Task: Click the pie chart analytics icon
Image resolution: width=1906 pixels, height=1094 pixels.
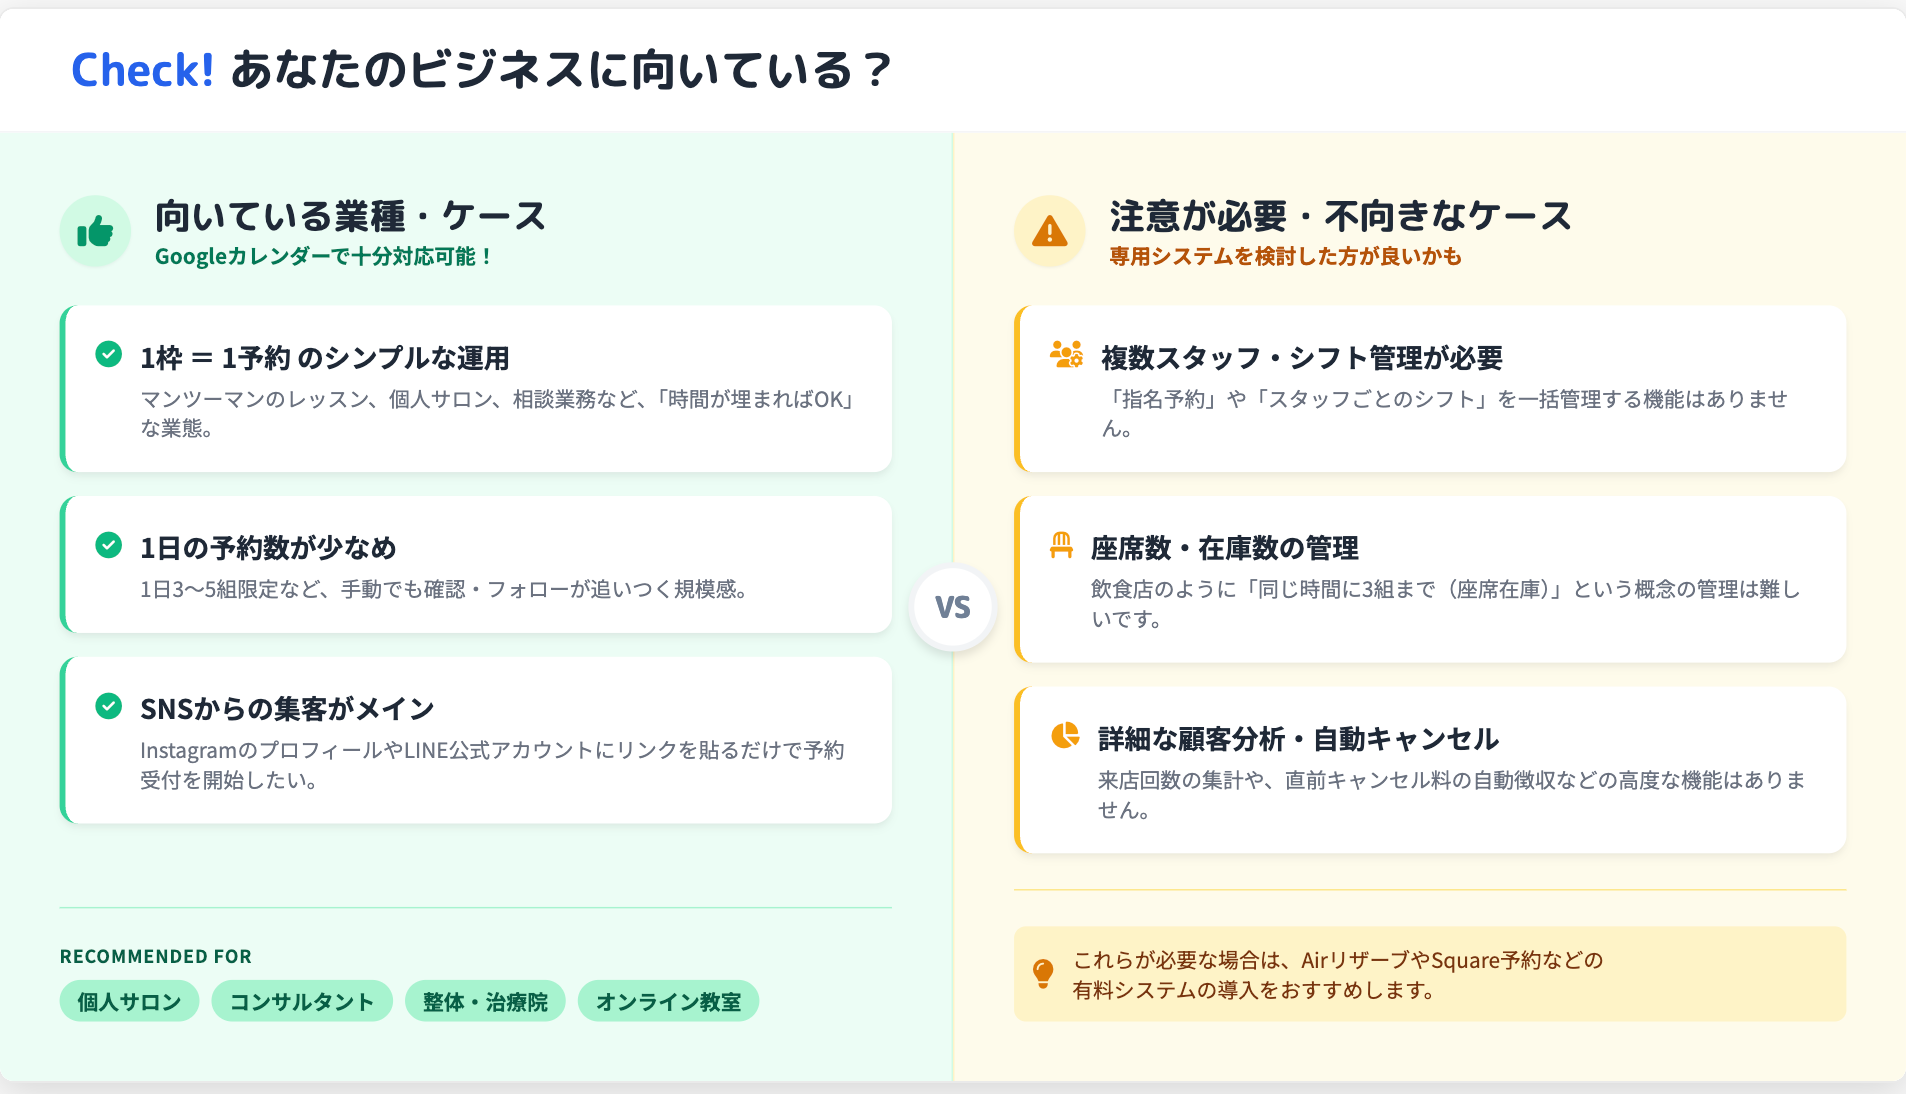Action: click(1065, 736)
